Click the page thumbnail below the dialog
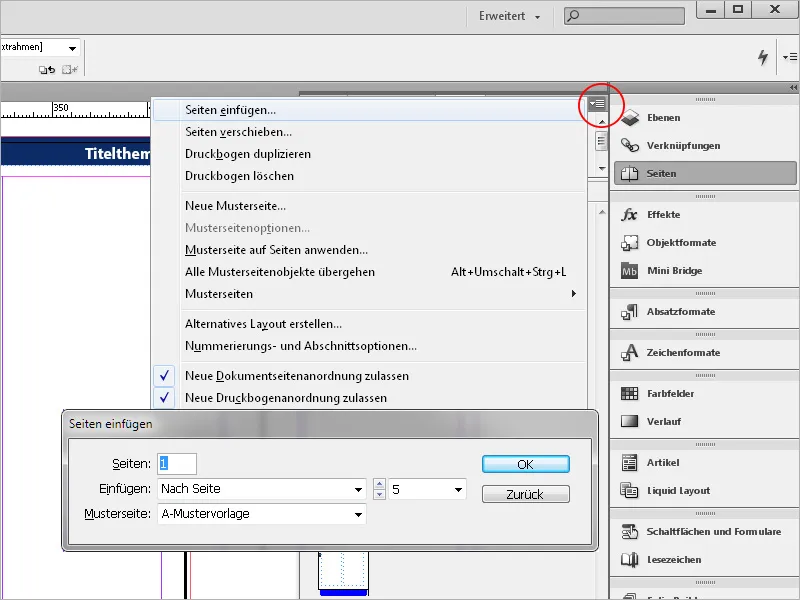 tap(343, 570)
